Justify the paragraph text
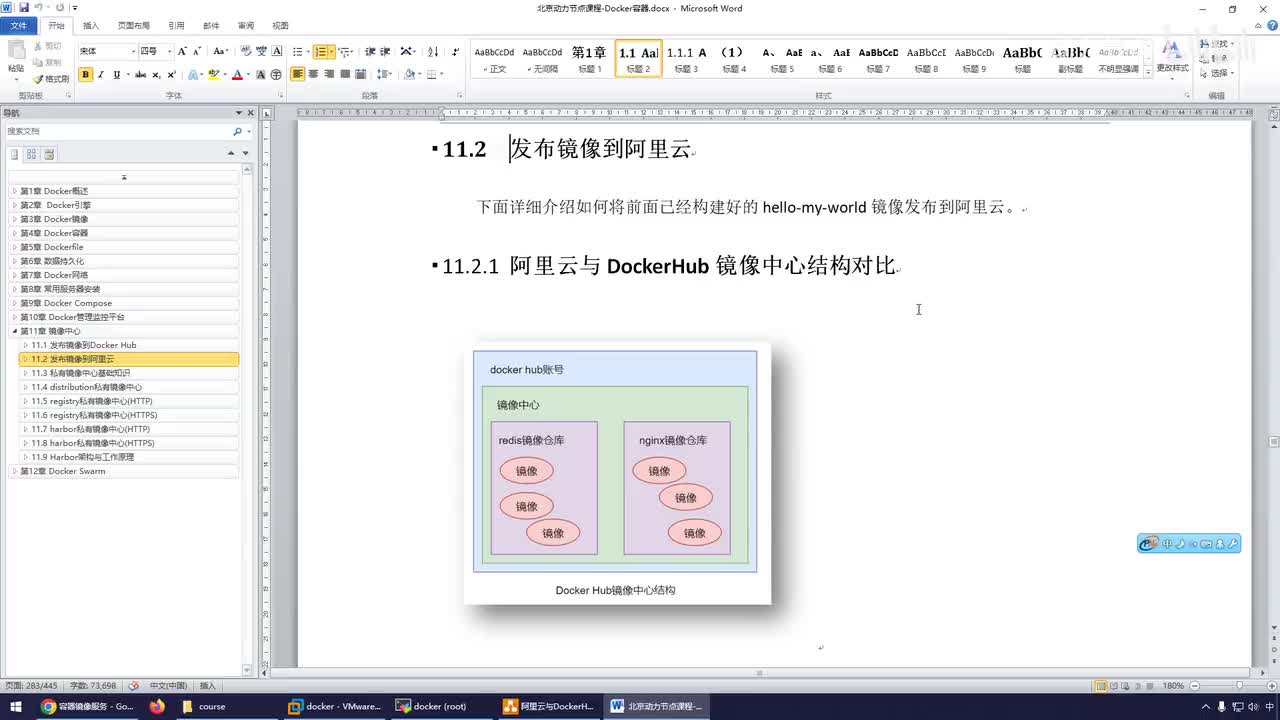The image size is (1280, 720). (345, 74)
